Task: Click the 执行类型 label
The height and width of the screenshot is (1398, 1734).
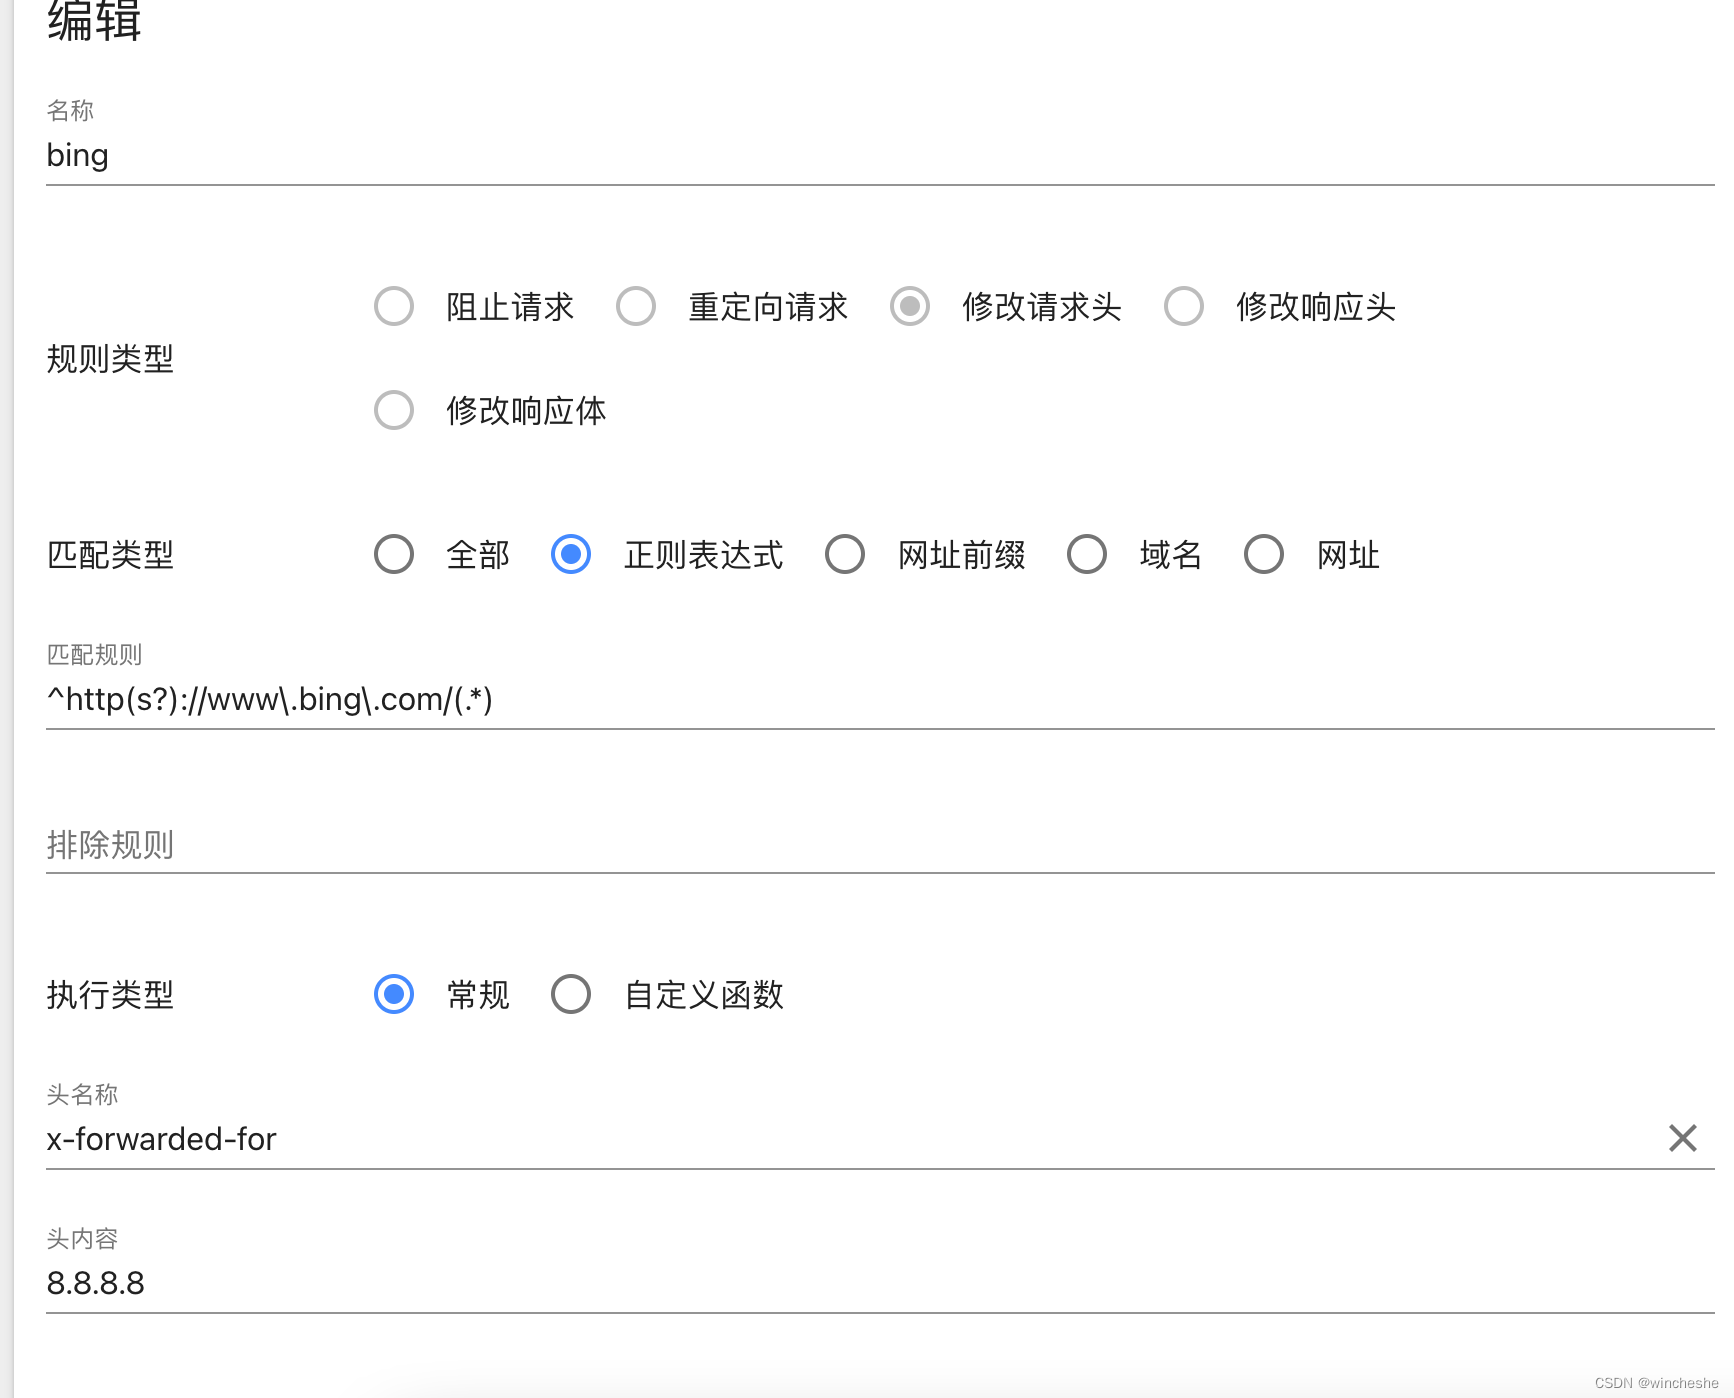Action: pyautogui.click(x=110, y=994)
